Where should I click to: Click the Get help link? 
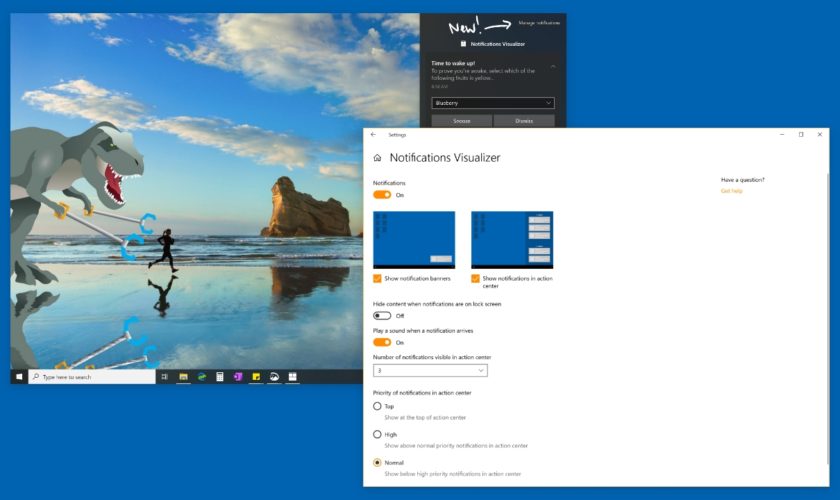point(732,190)
